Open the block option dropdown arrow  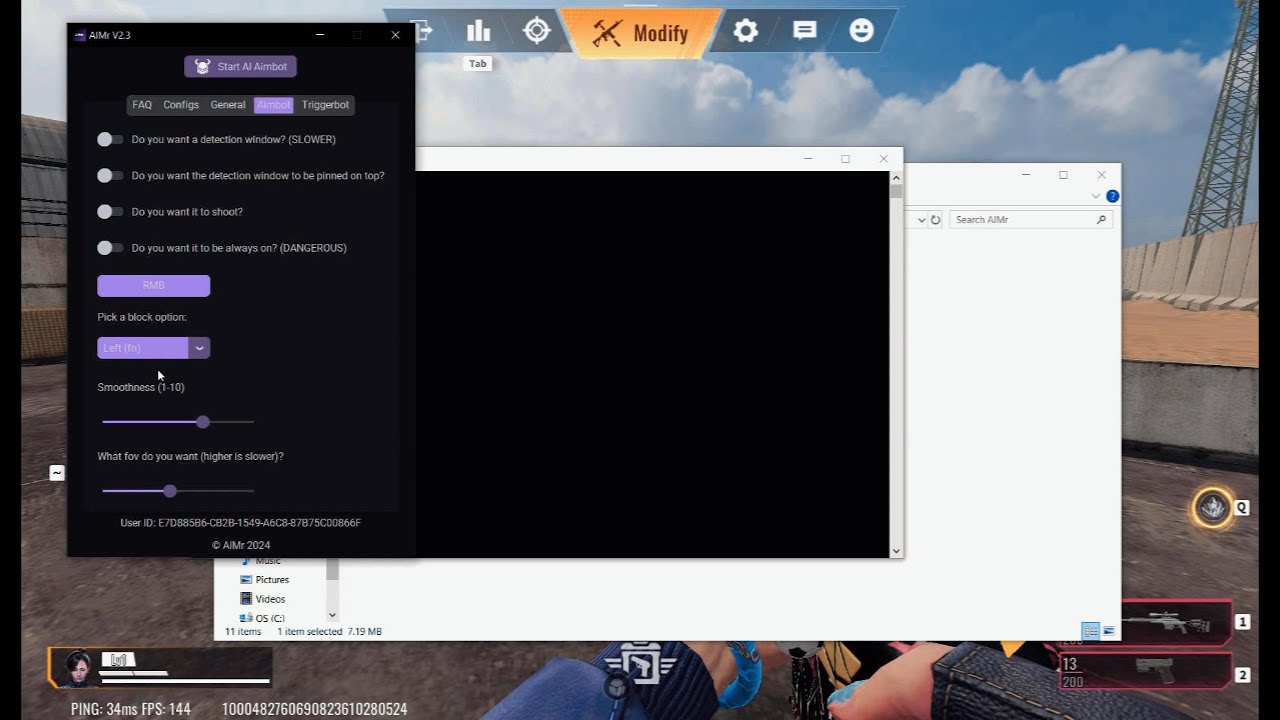coord(199,348)
